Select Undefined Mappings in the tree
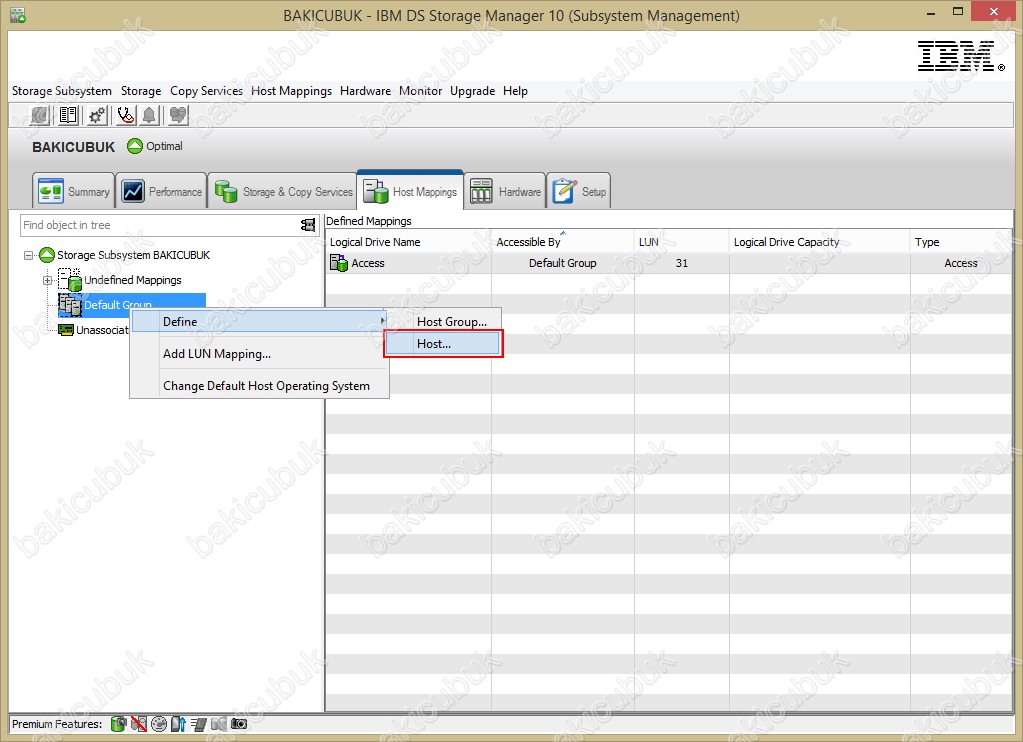 coord(133,280)
